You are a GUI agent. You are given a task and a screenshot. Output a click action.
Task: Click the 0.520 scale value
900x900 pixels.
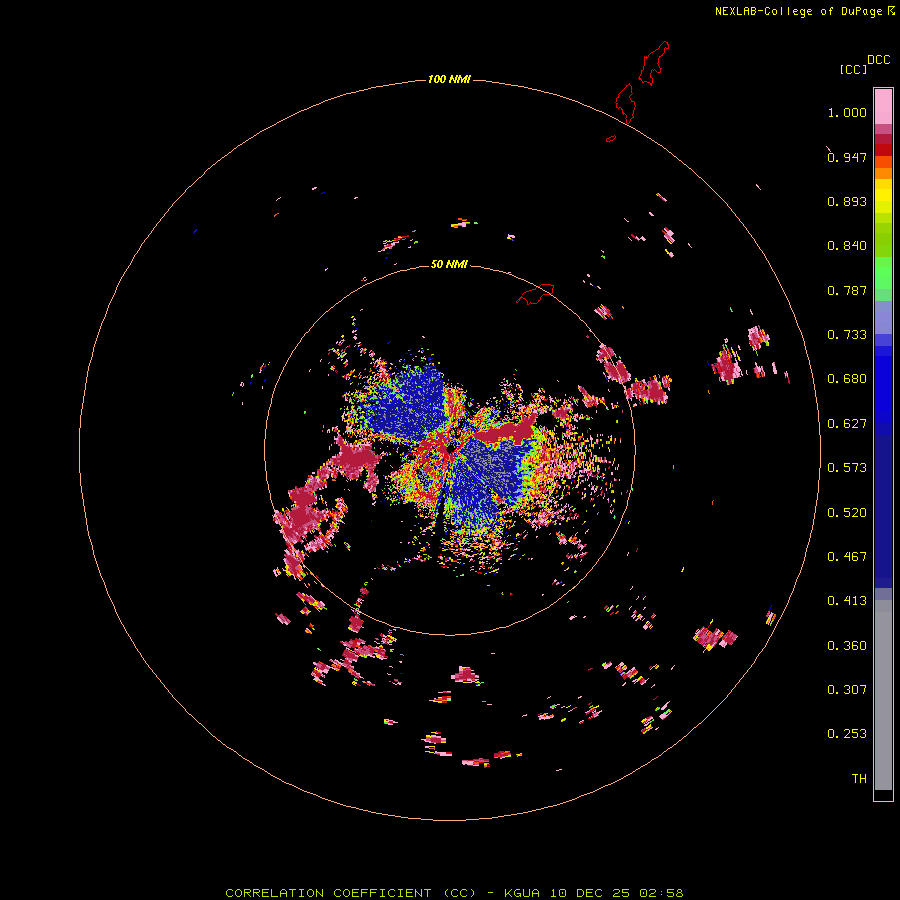click(847, 513)
